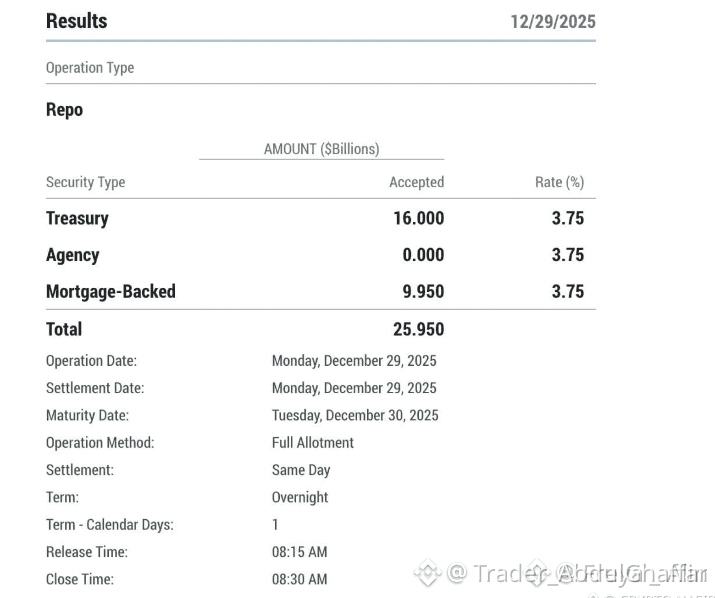Click the Results heading

pos(76,21)
